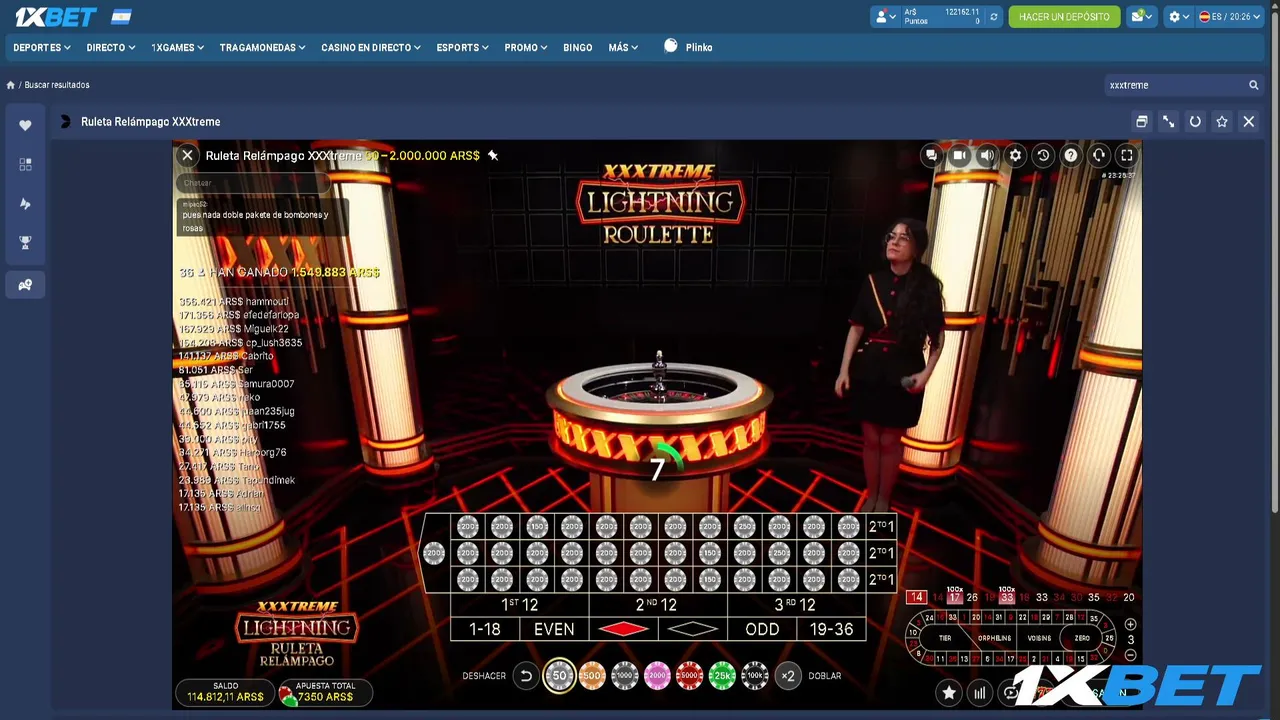Expand the DIRECTO menu
The width and height of the screenshot is (1280, 720).
coord(111,47)
